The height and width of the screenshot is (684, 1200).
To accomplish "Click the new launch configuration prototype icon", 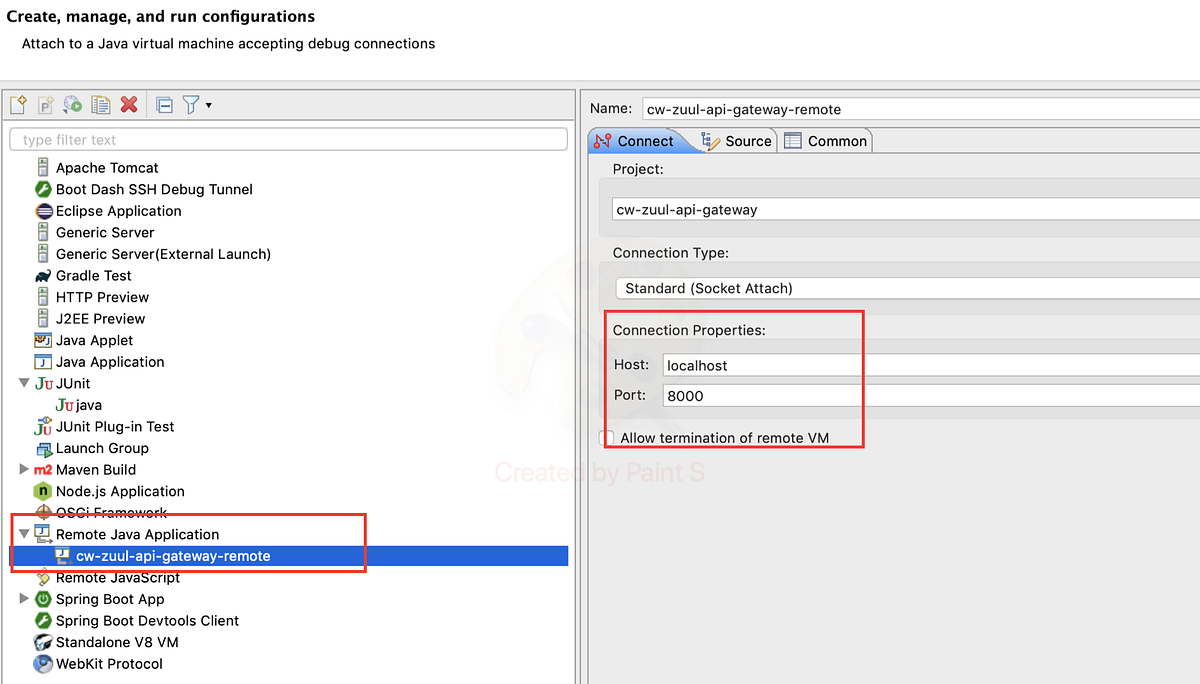I will coord(45,104).
